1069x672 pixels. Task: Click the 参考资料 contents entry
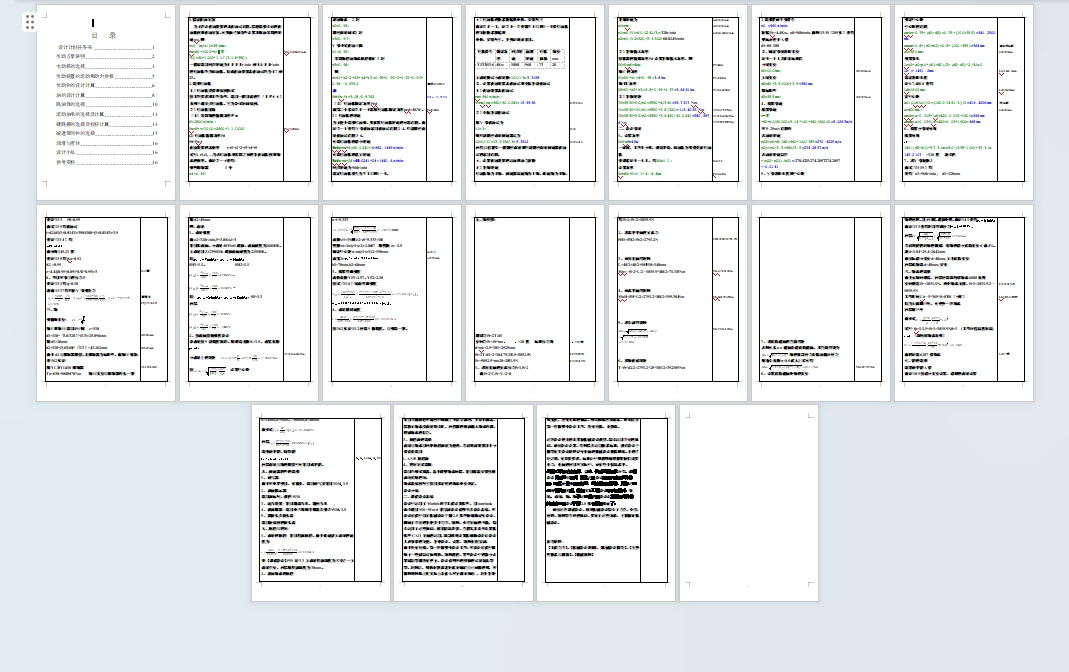pos(106,162)
